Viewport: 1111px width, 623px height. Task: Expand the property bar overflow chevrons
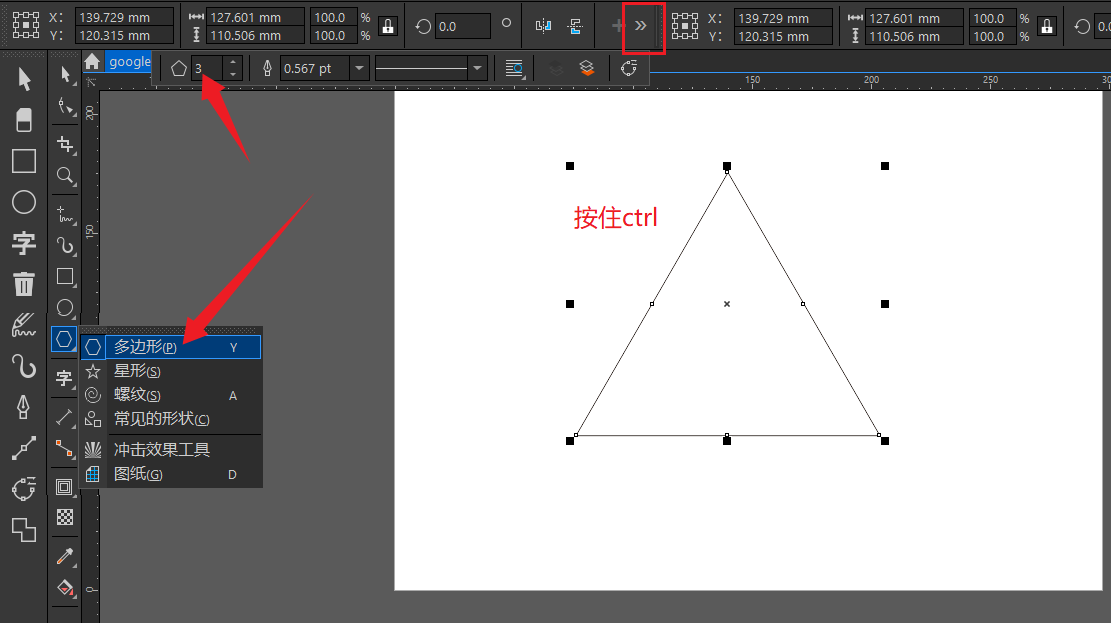pyautogui.click(x=641, y=26)
